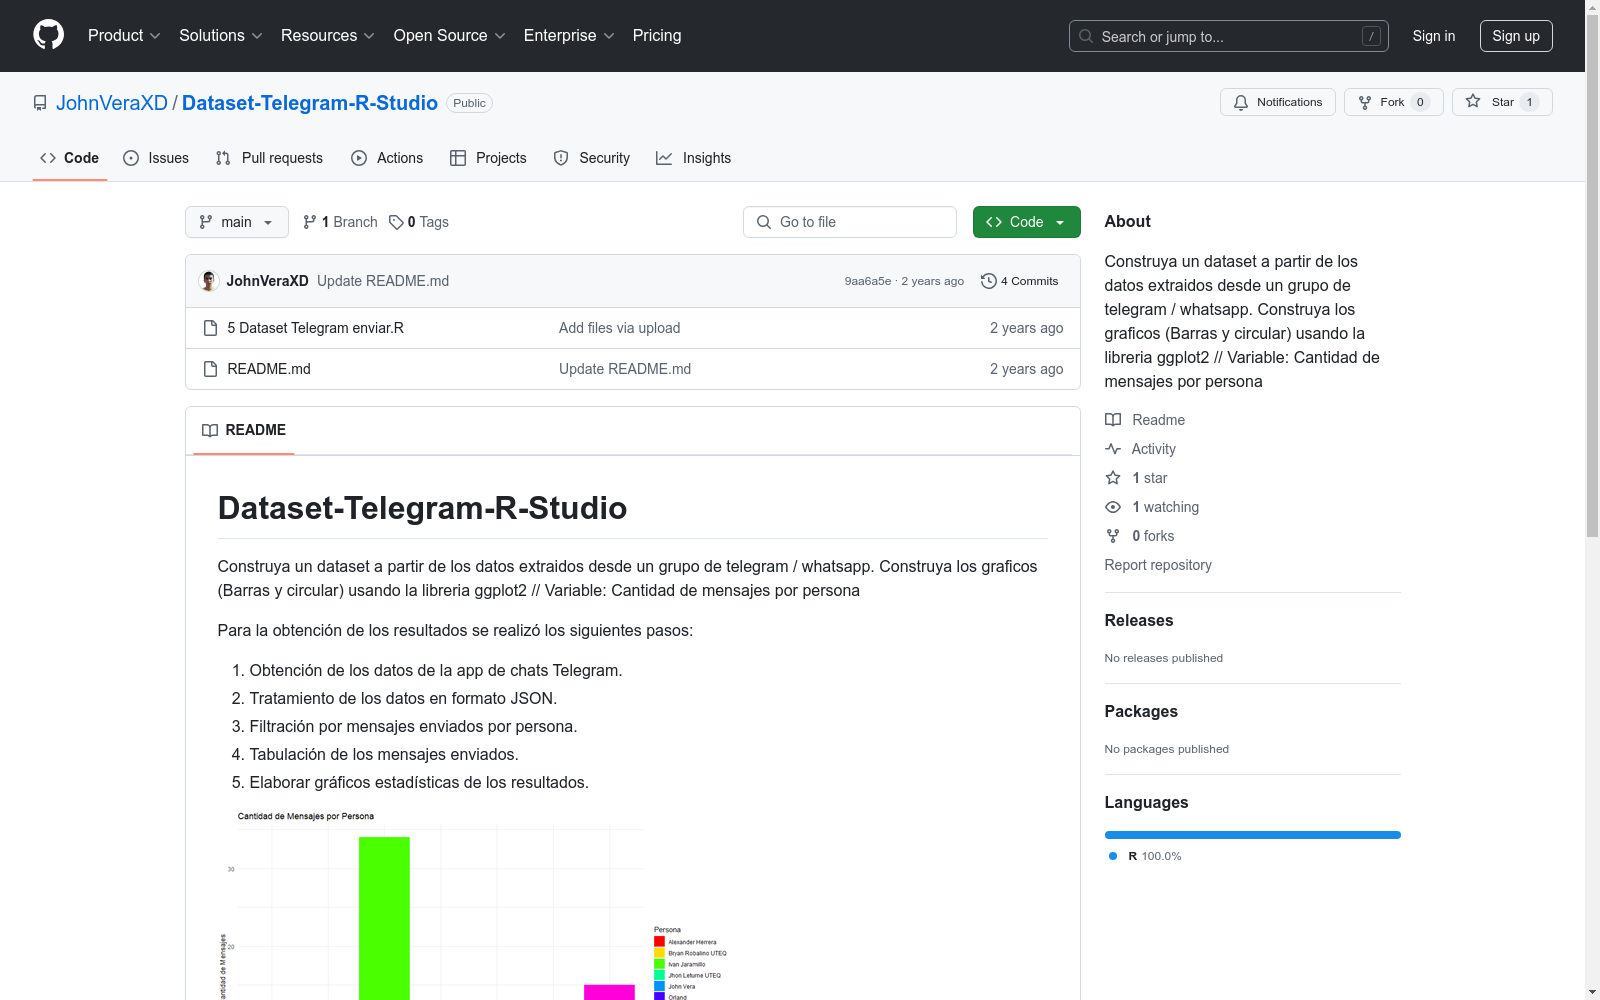Screen dimensions: 1600x1000
Task: Click the Notifications bell button
Action: coord(1277,102)
